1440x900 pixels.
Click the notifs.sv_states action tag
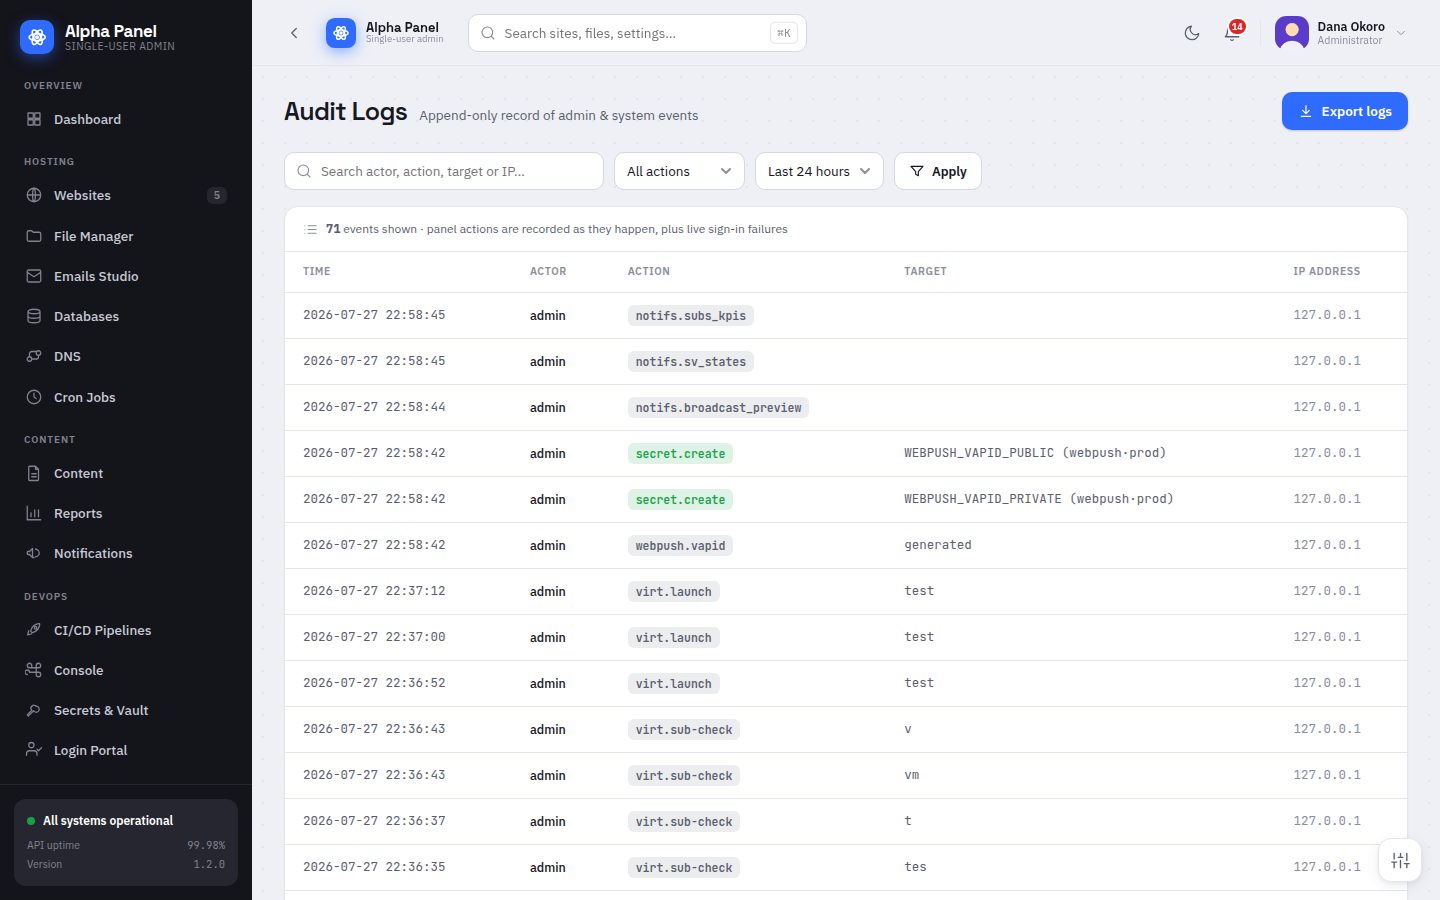[690, 361]
